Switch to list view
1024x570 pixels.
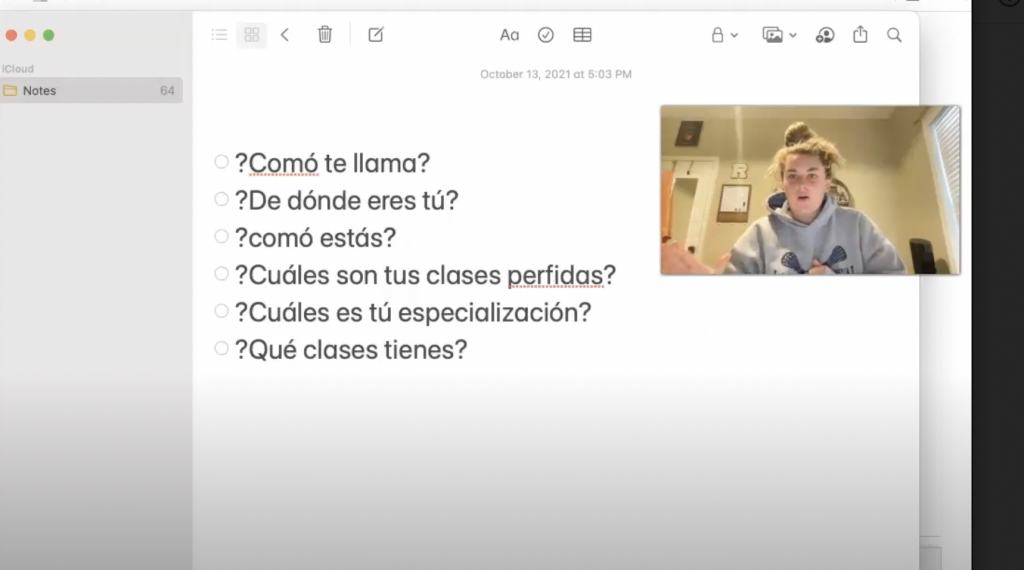point(219,35)
